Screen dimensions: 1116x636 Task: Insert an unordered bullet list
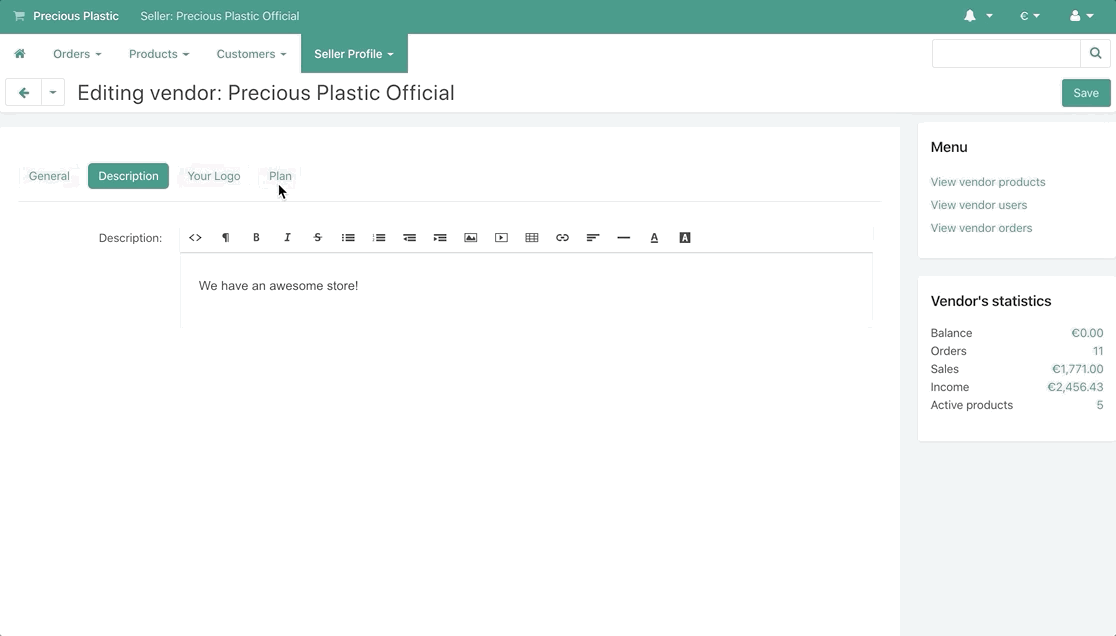click(x=348, y=238)
